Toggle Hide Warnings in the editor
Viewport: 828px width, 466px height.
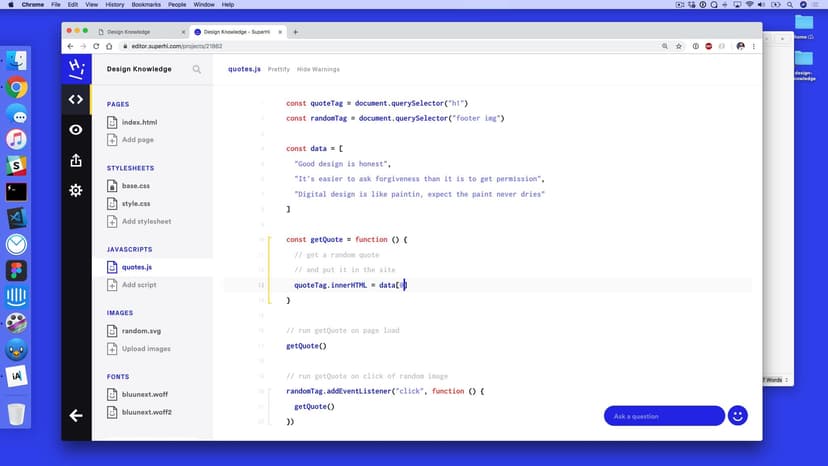pyautogui.click(x=318, y=69)
